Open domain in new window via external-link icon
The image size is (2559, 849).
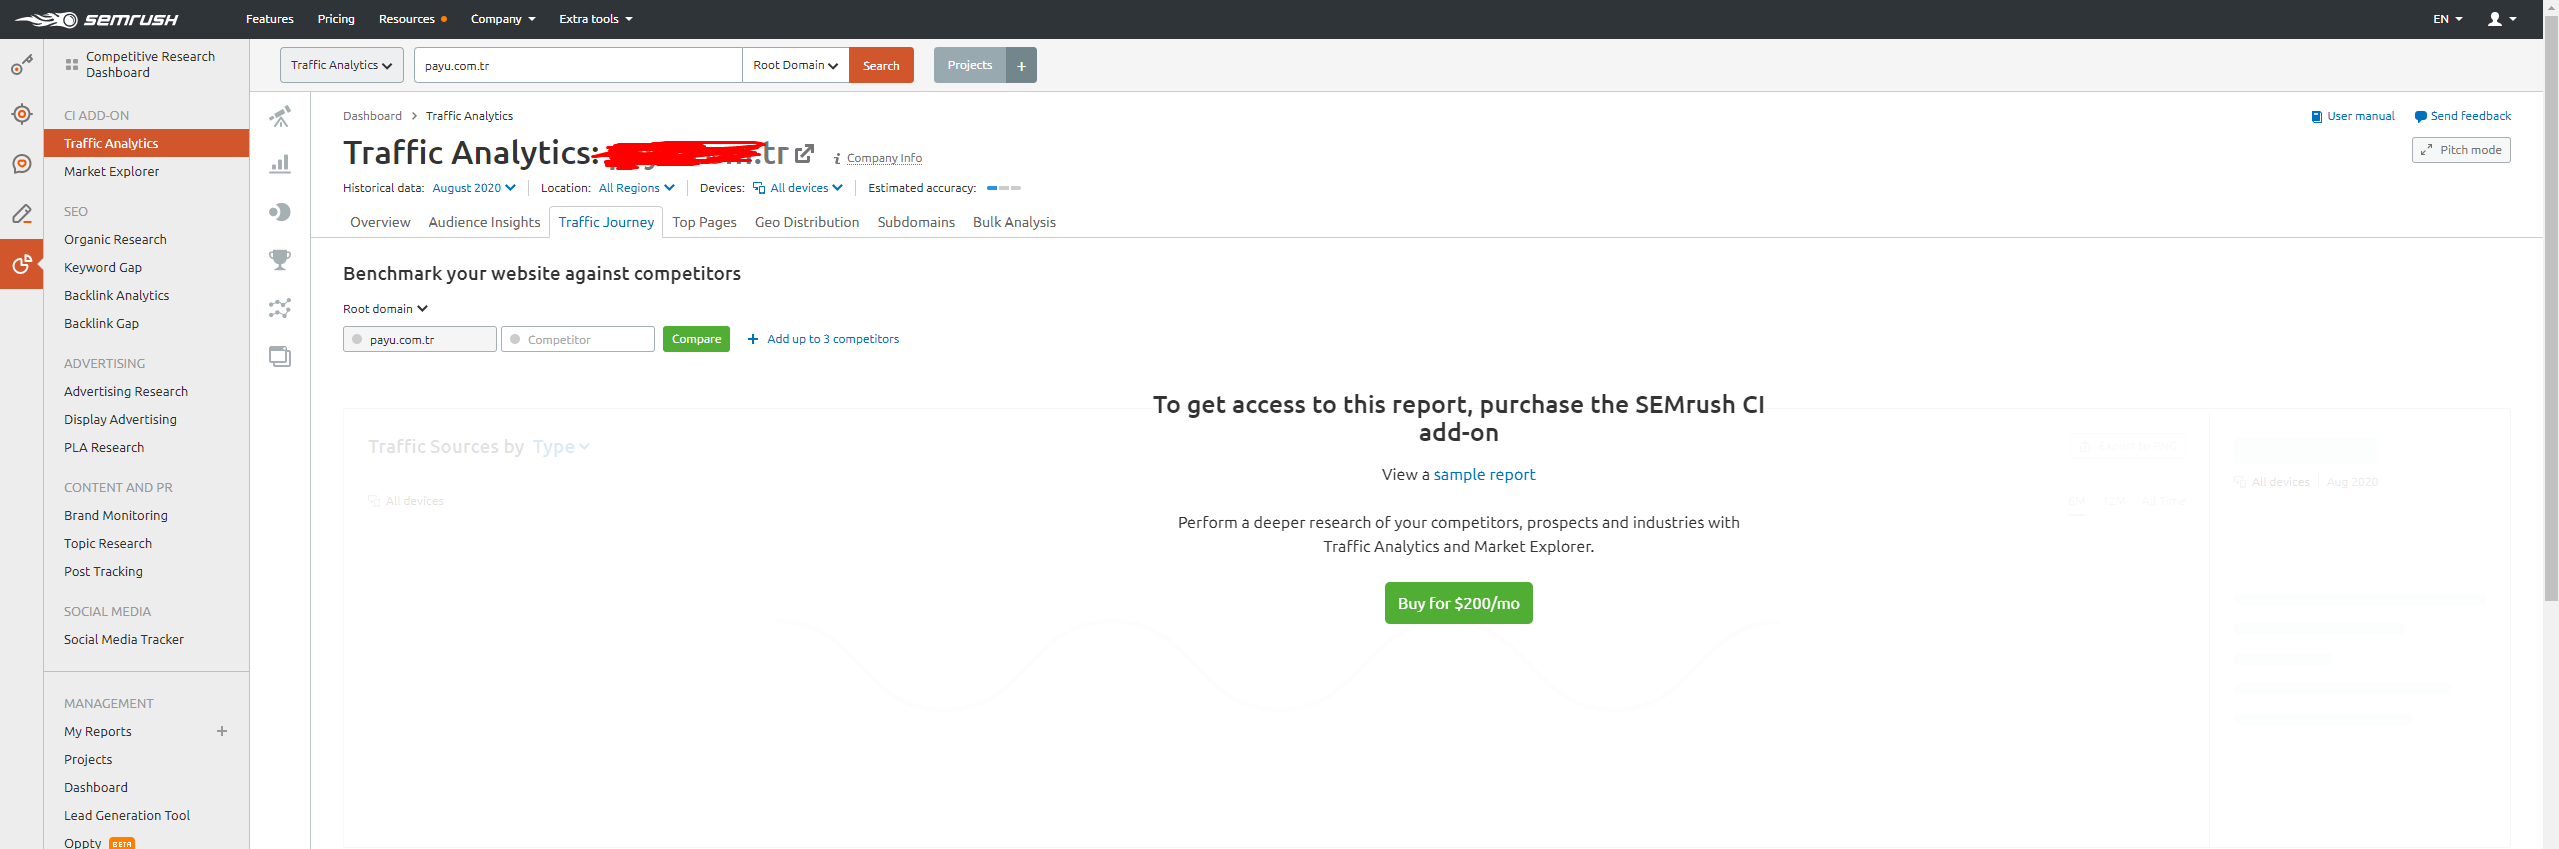[804, 154]
